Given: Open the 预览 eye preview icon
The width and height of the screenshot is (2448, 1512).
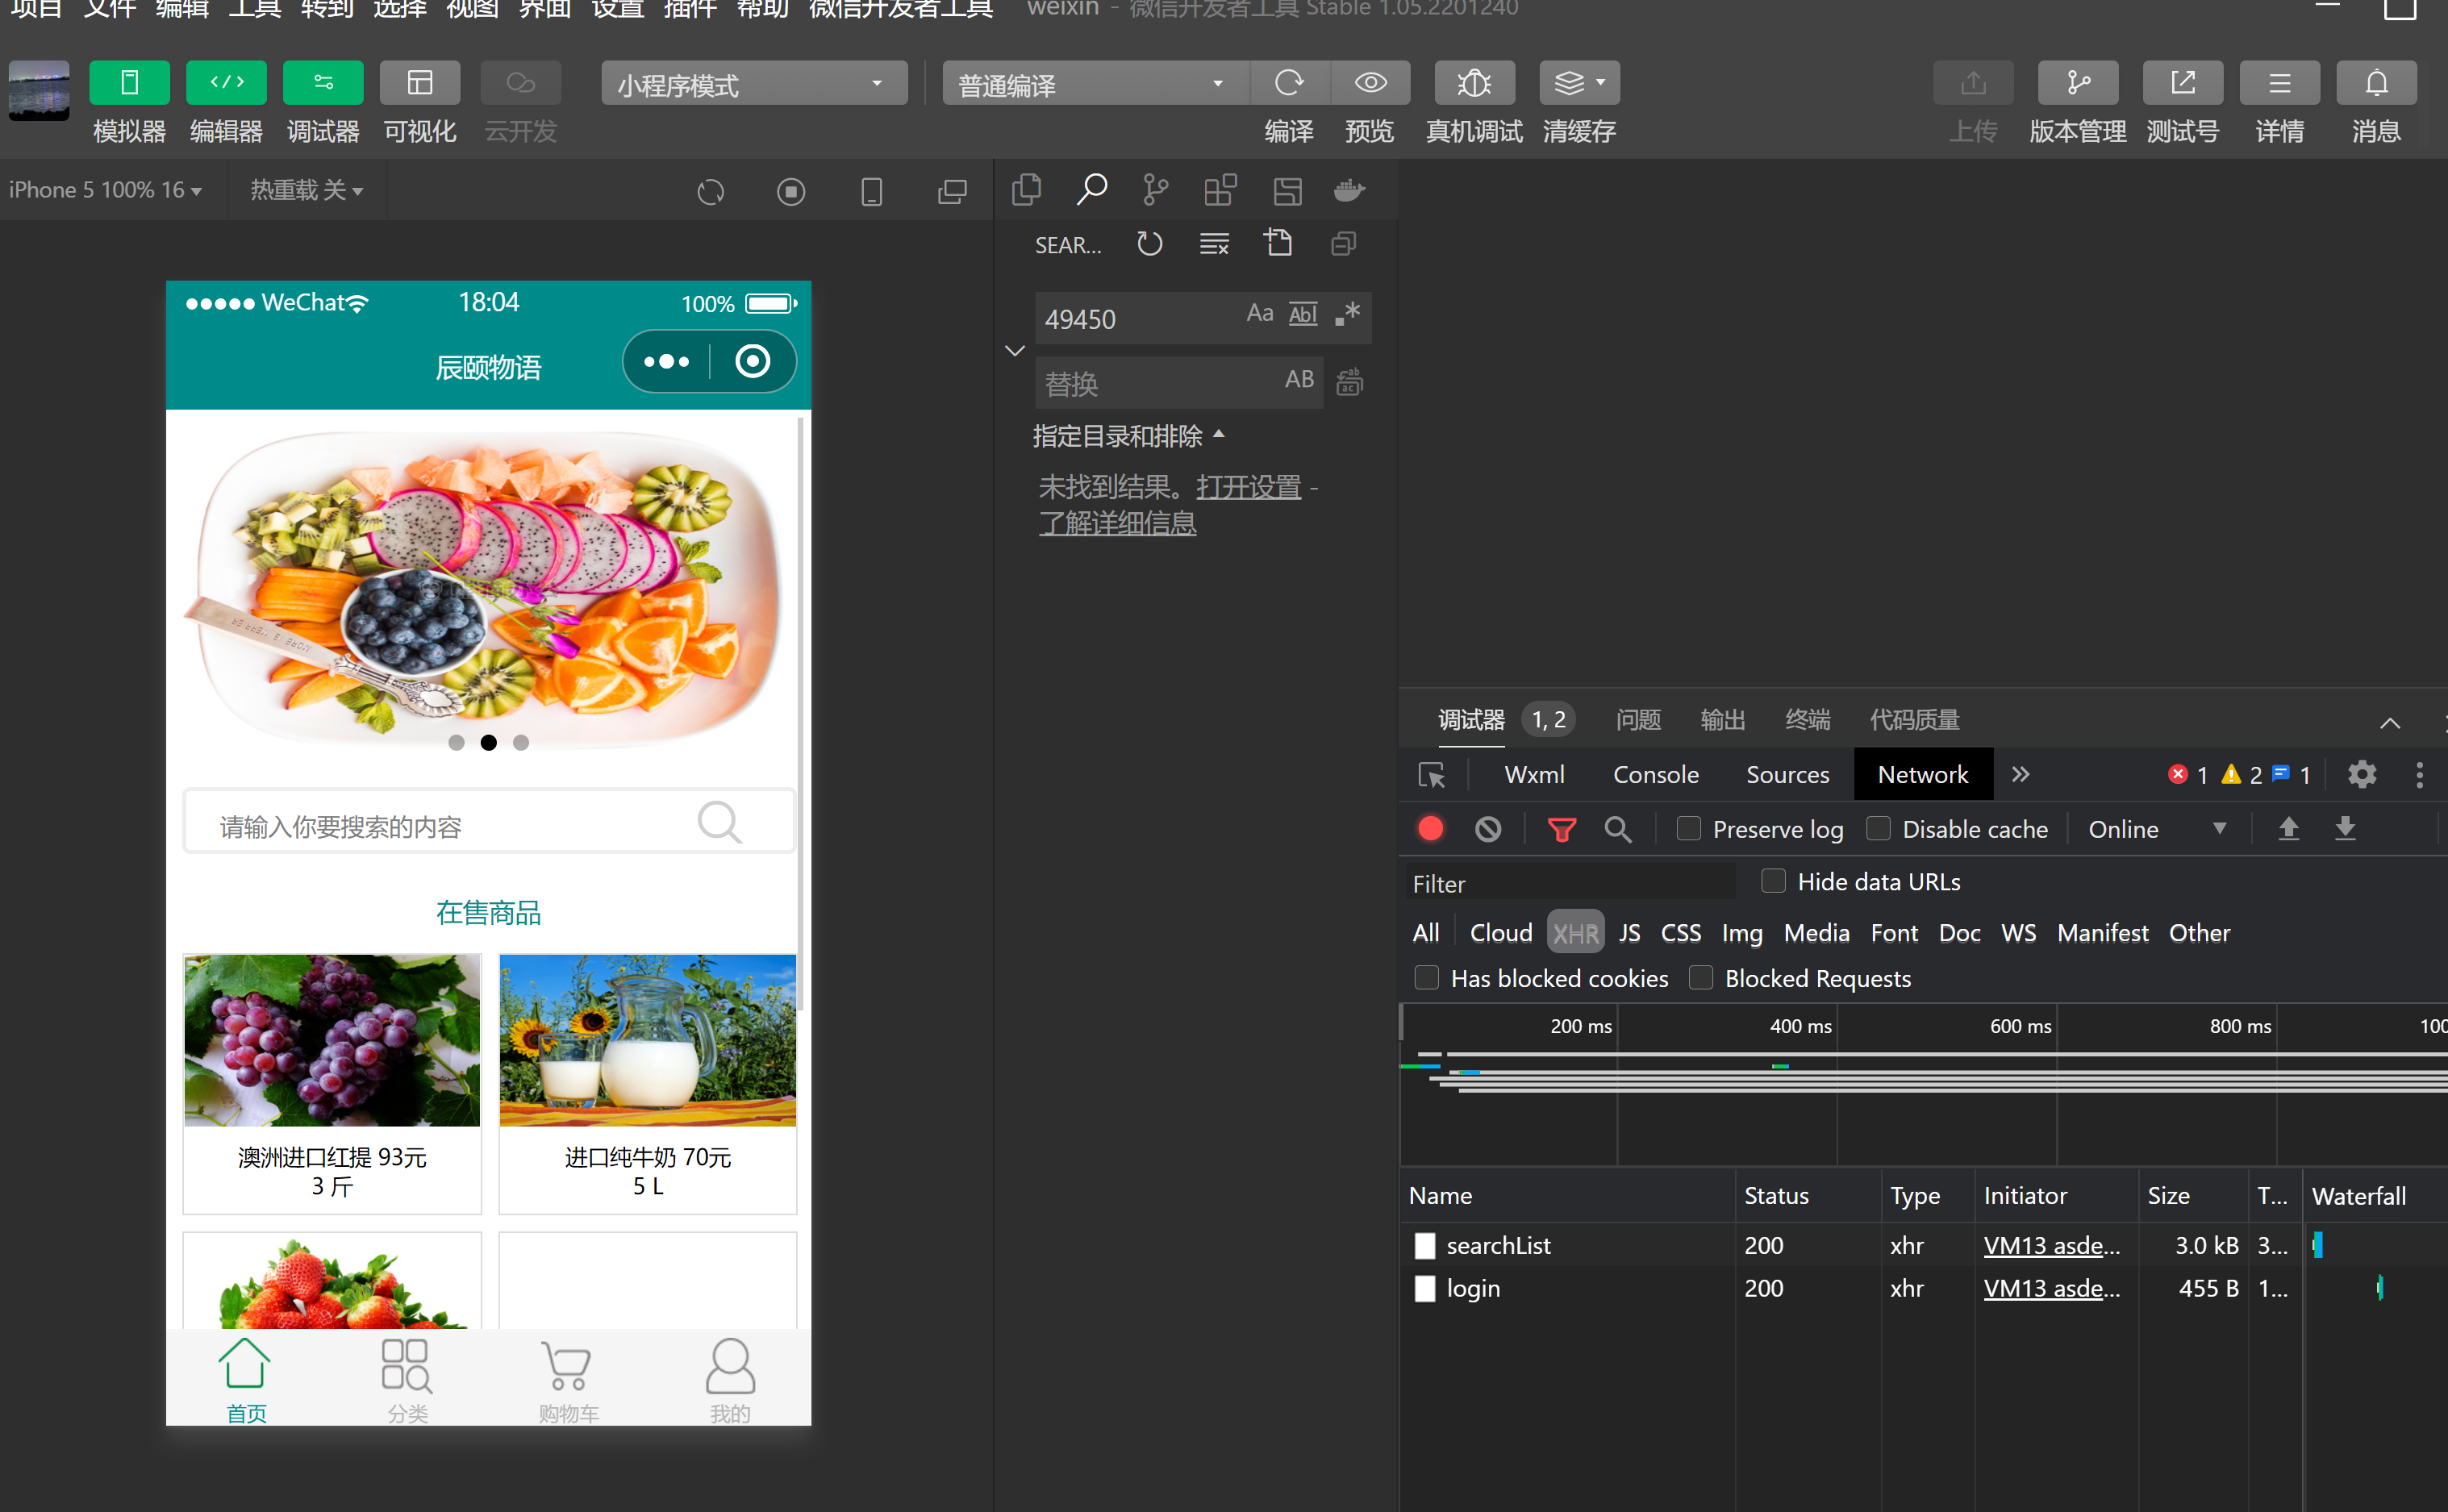Looking at the screenshot, I should 1370,83.
